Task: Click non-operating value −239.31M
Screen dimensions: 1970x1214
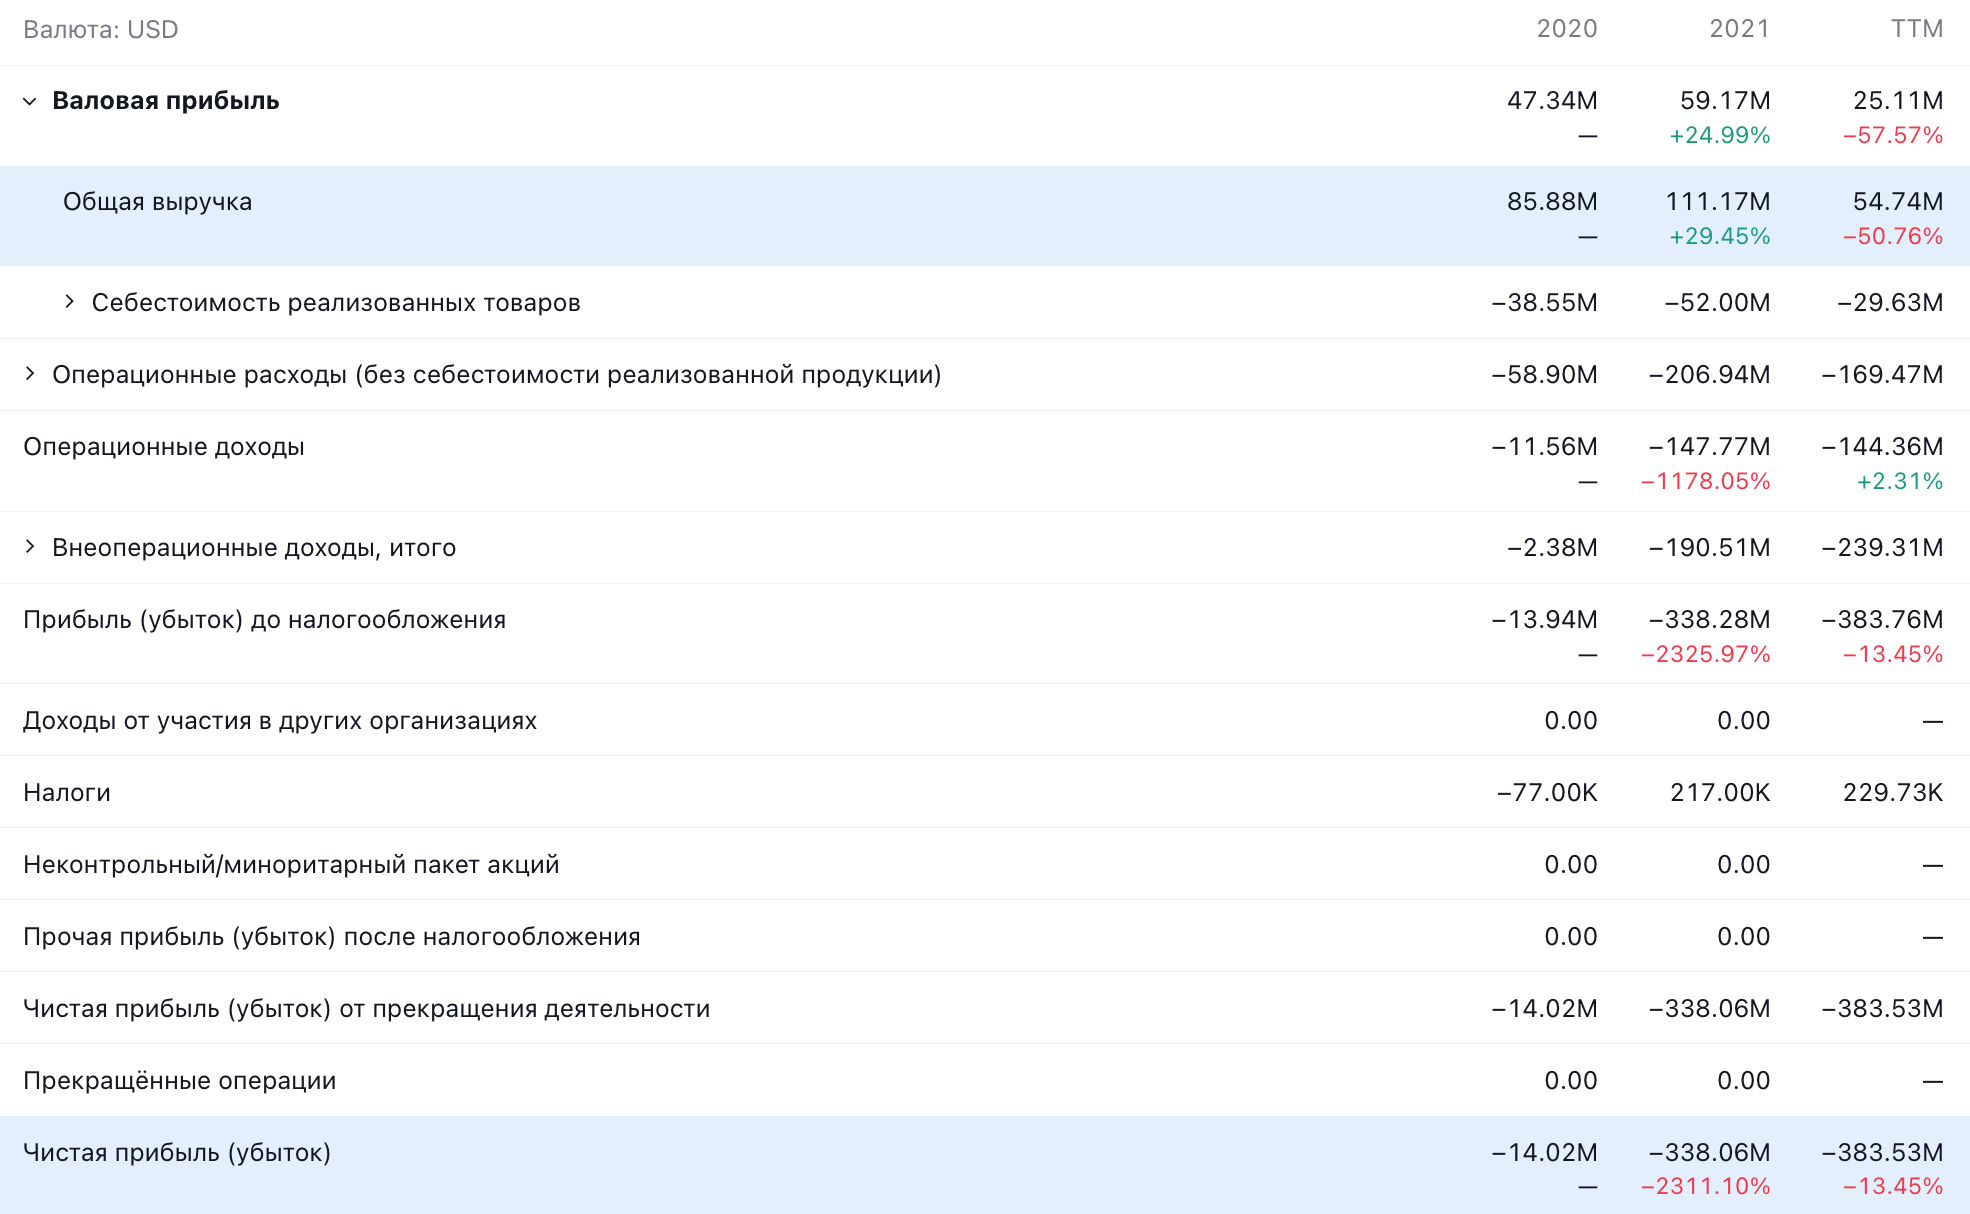Action: point(1883,548)
